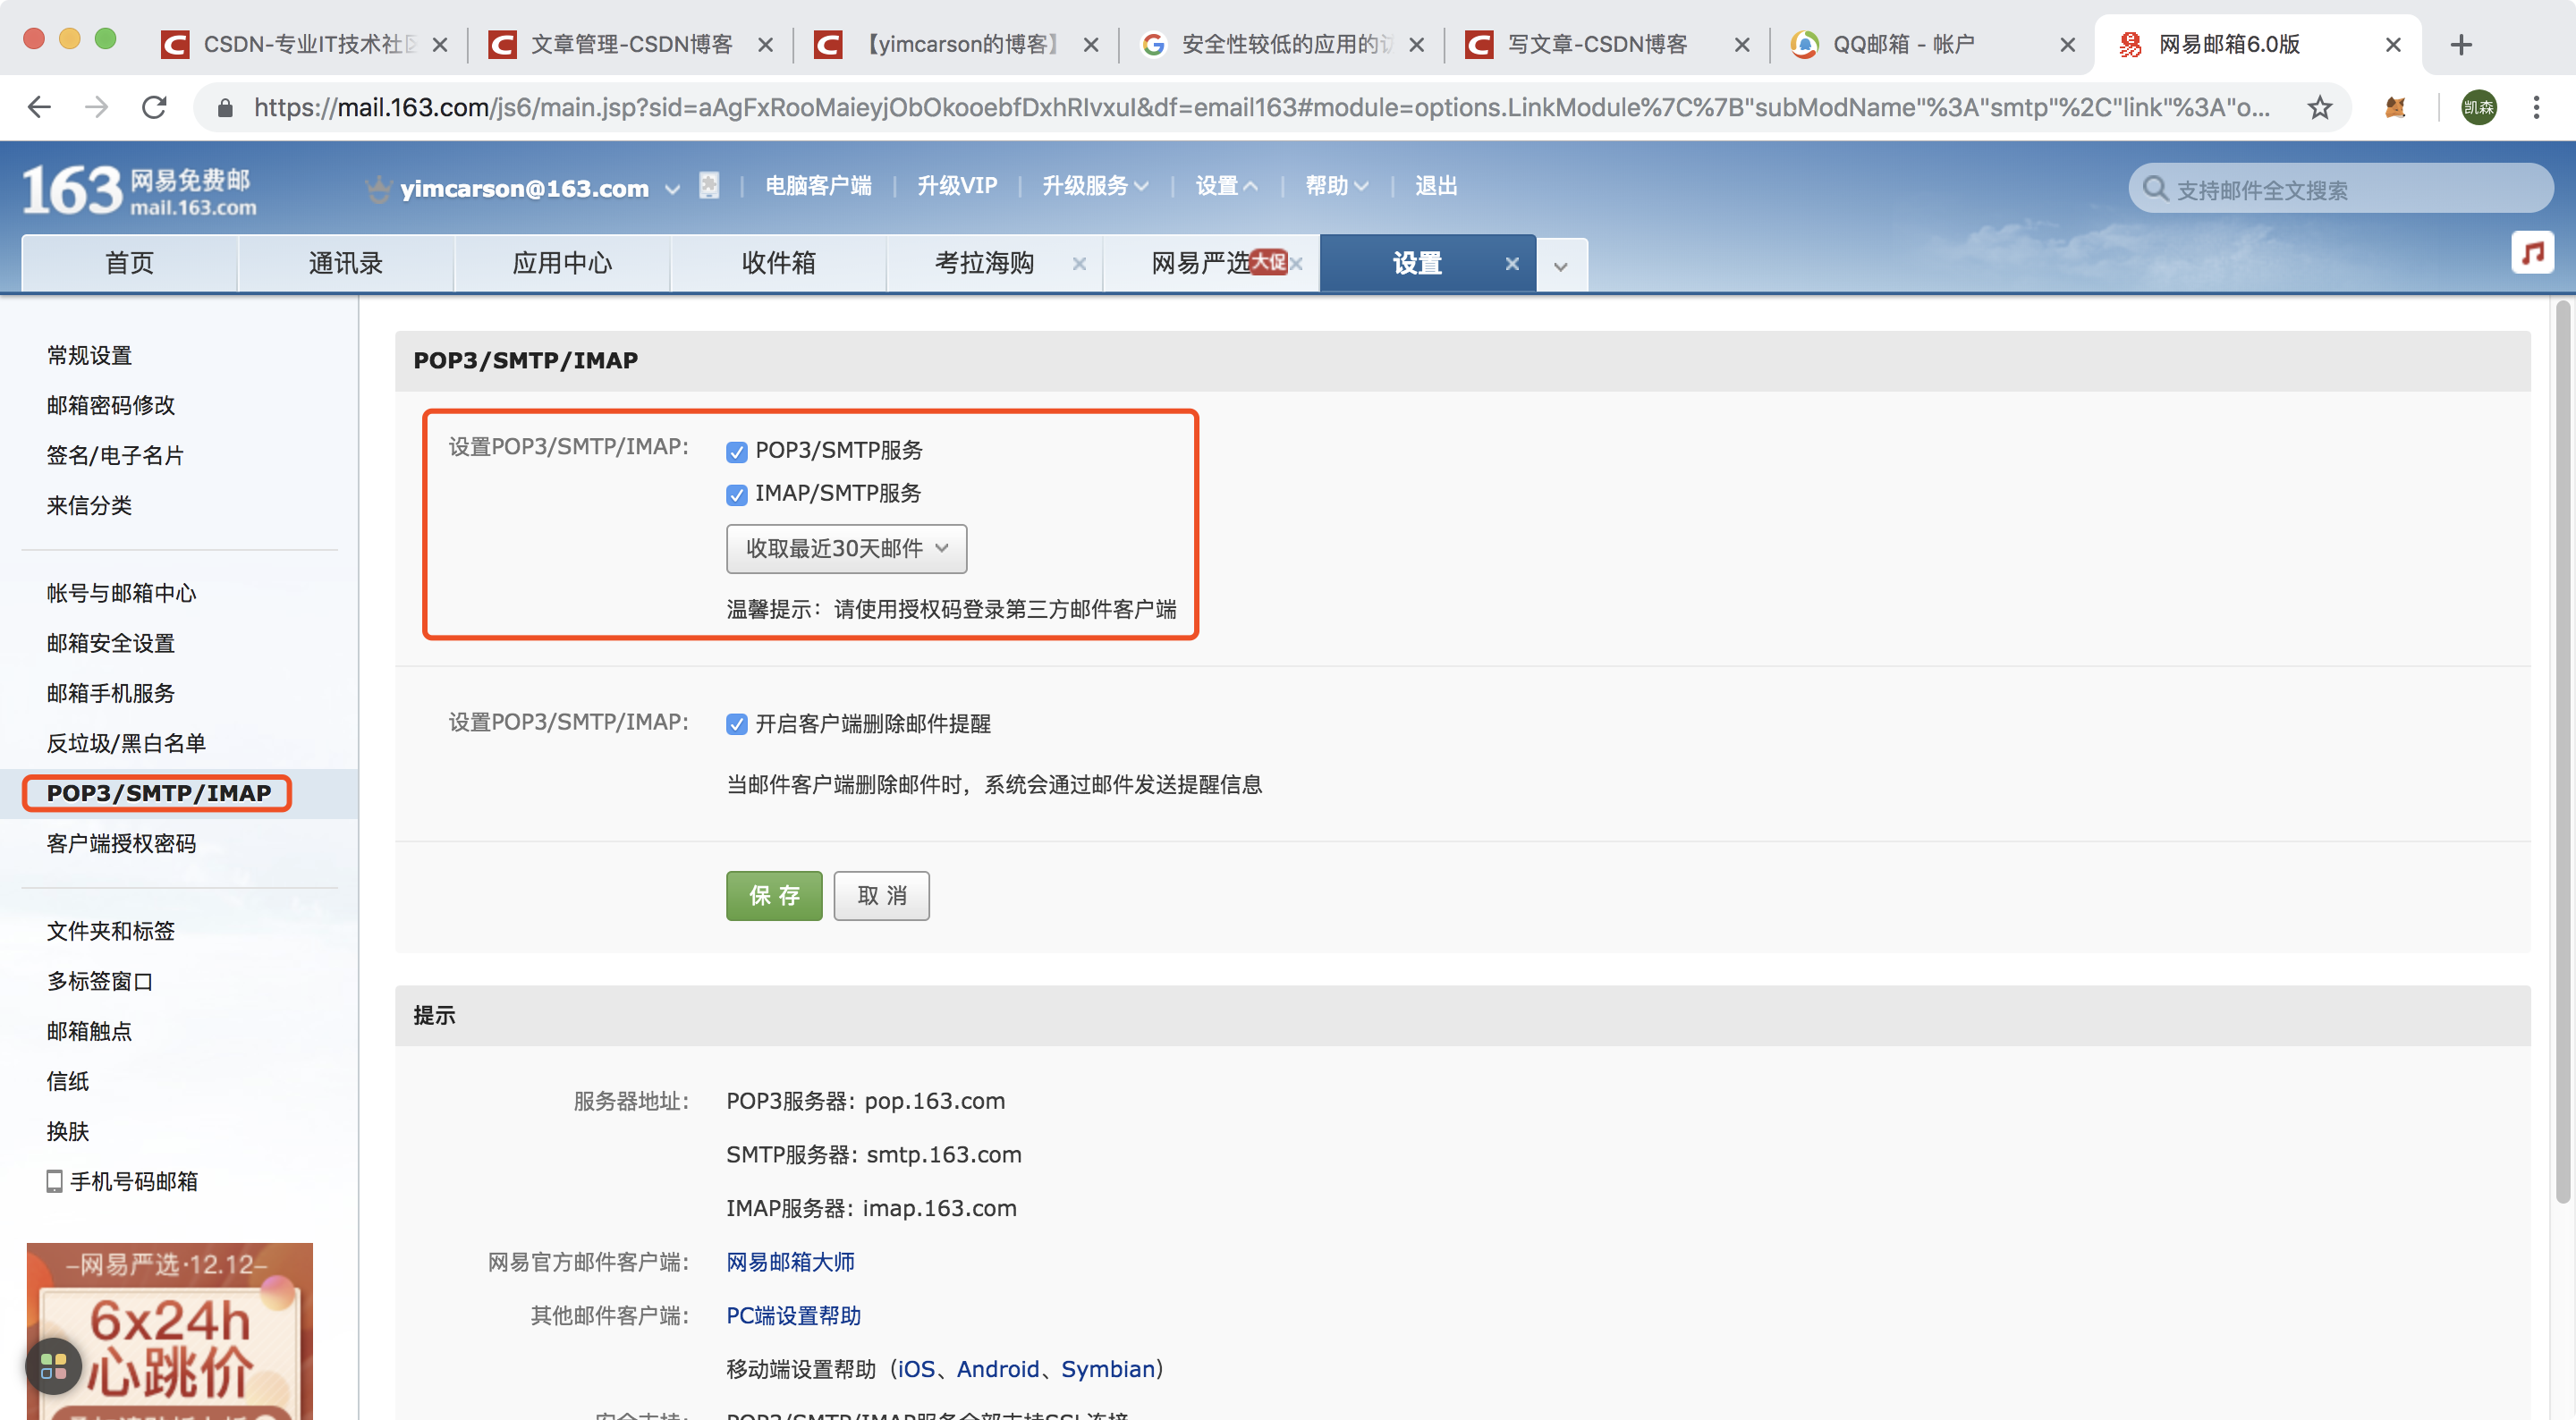Open the 收件箱 tab

(778, 263)
